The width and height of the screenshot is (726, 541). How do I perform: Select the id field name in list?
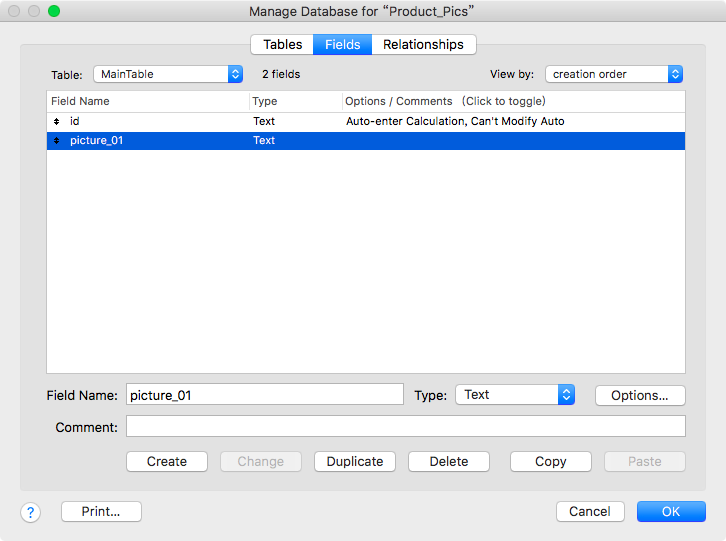click(75, 121)
